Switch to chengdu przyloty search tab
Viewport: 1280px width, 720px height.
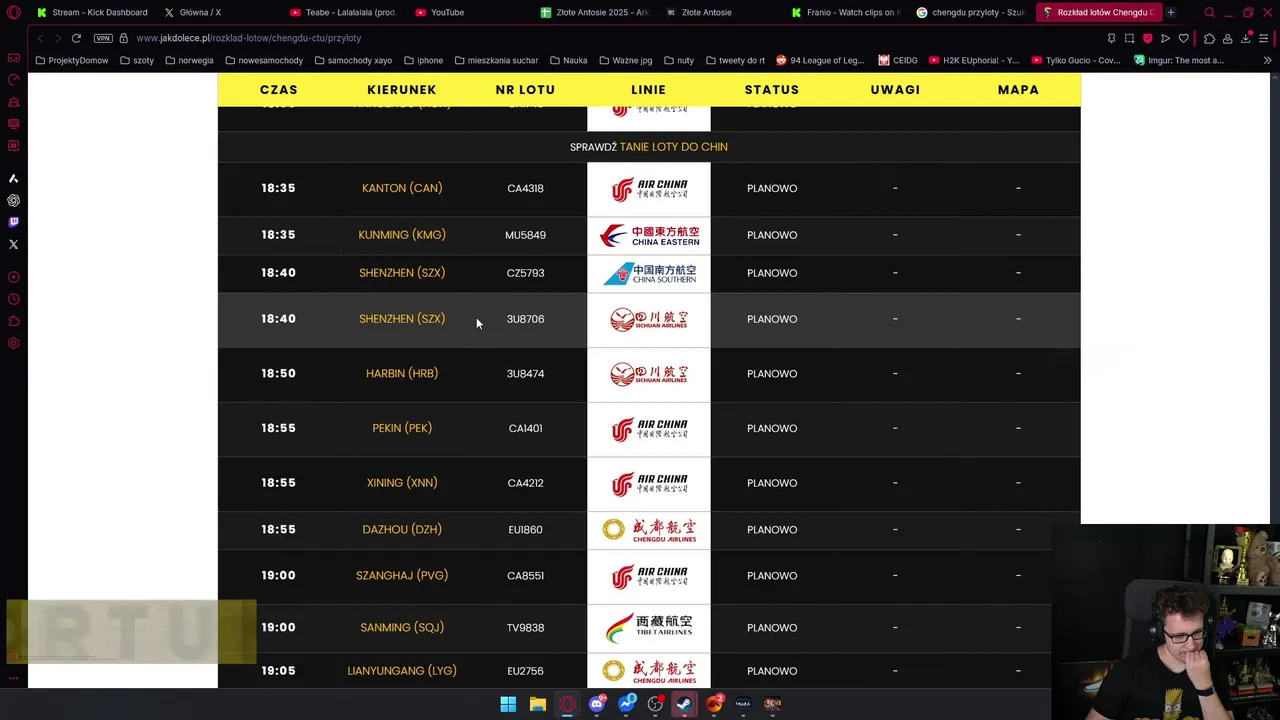click(x=970, y=12)
